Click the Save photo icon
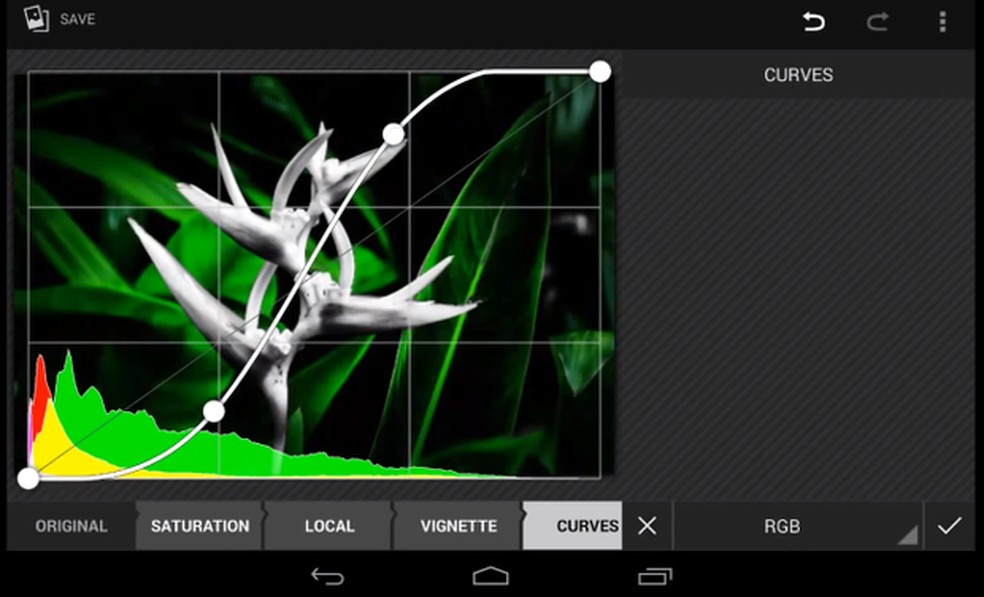This screenshot has height=597, width=984. coord(38,19)
